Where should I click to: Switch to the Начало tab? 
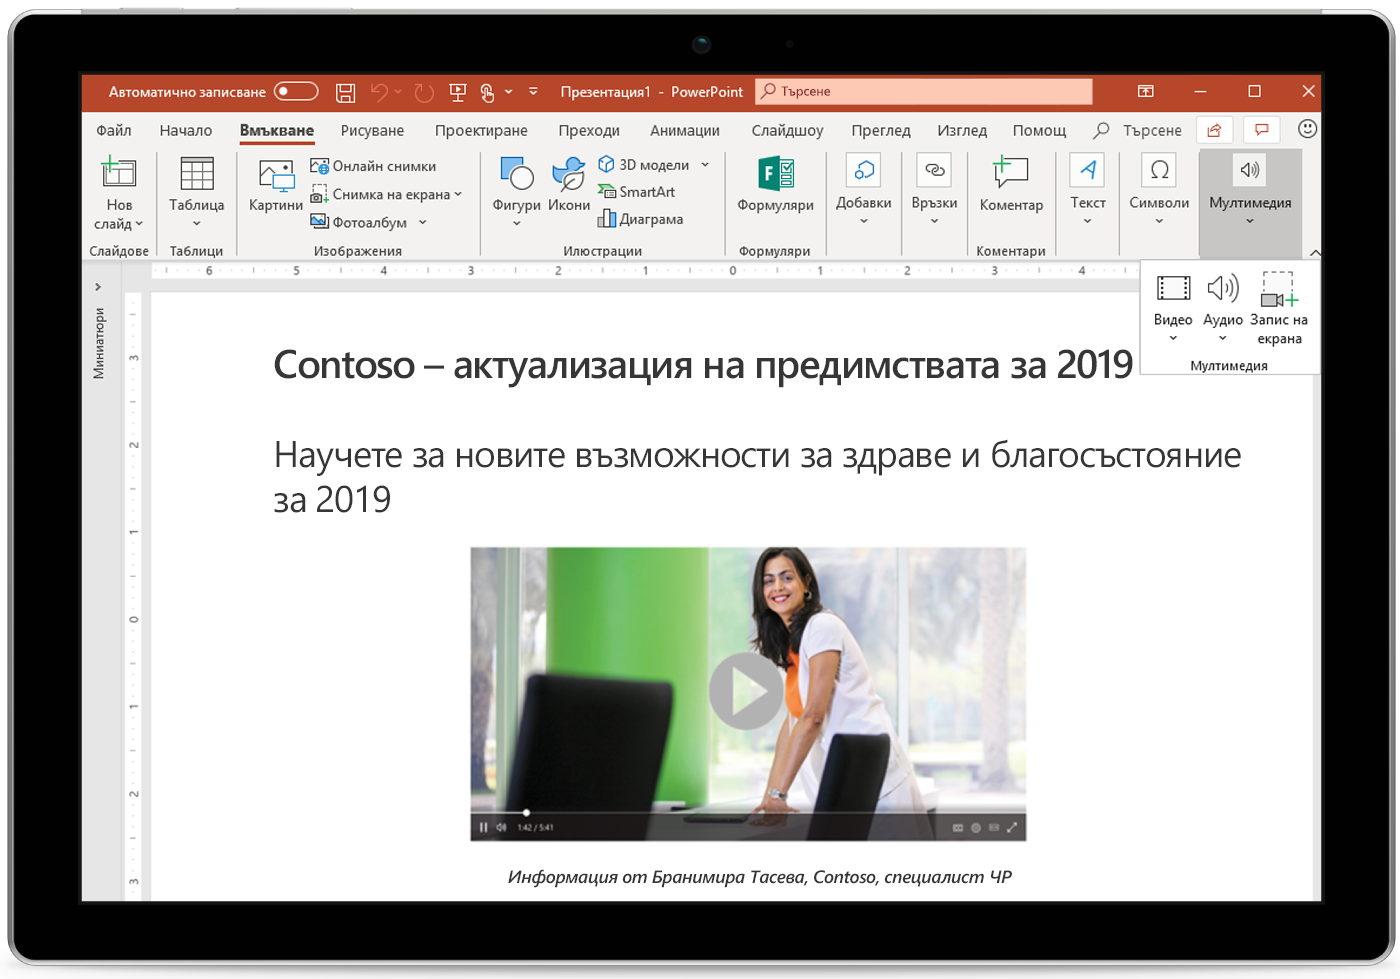(186, 130)
